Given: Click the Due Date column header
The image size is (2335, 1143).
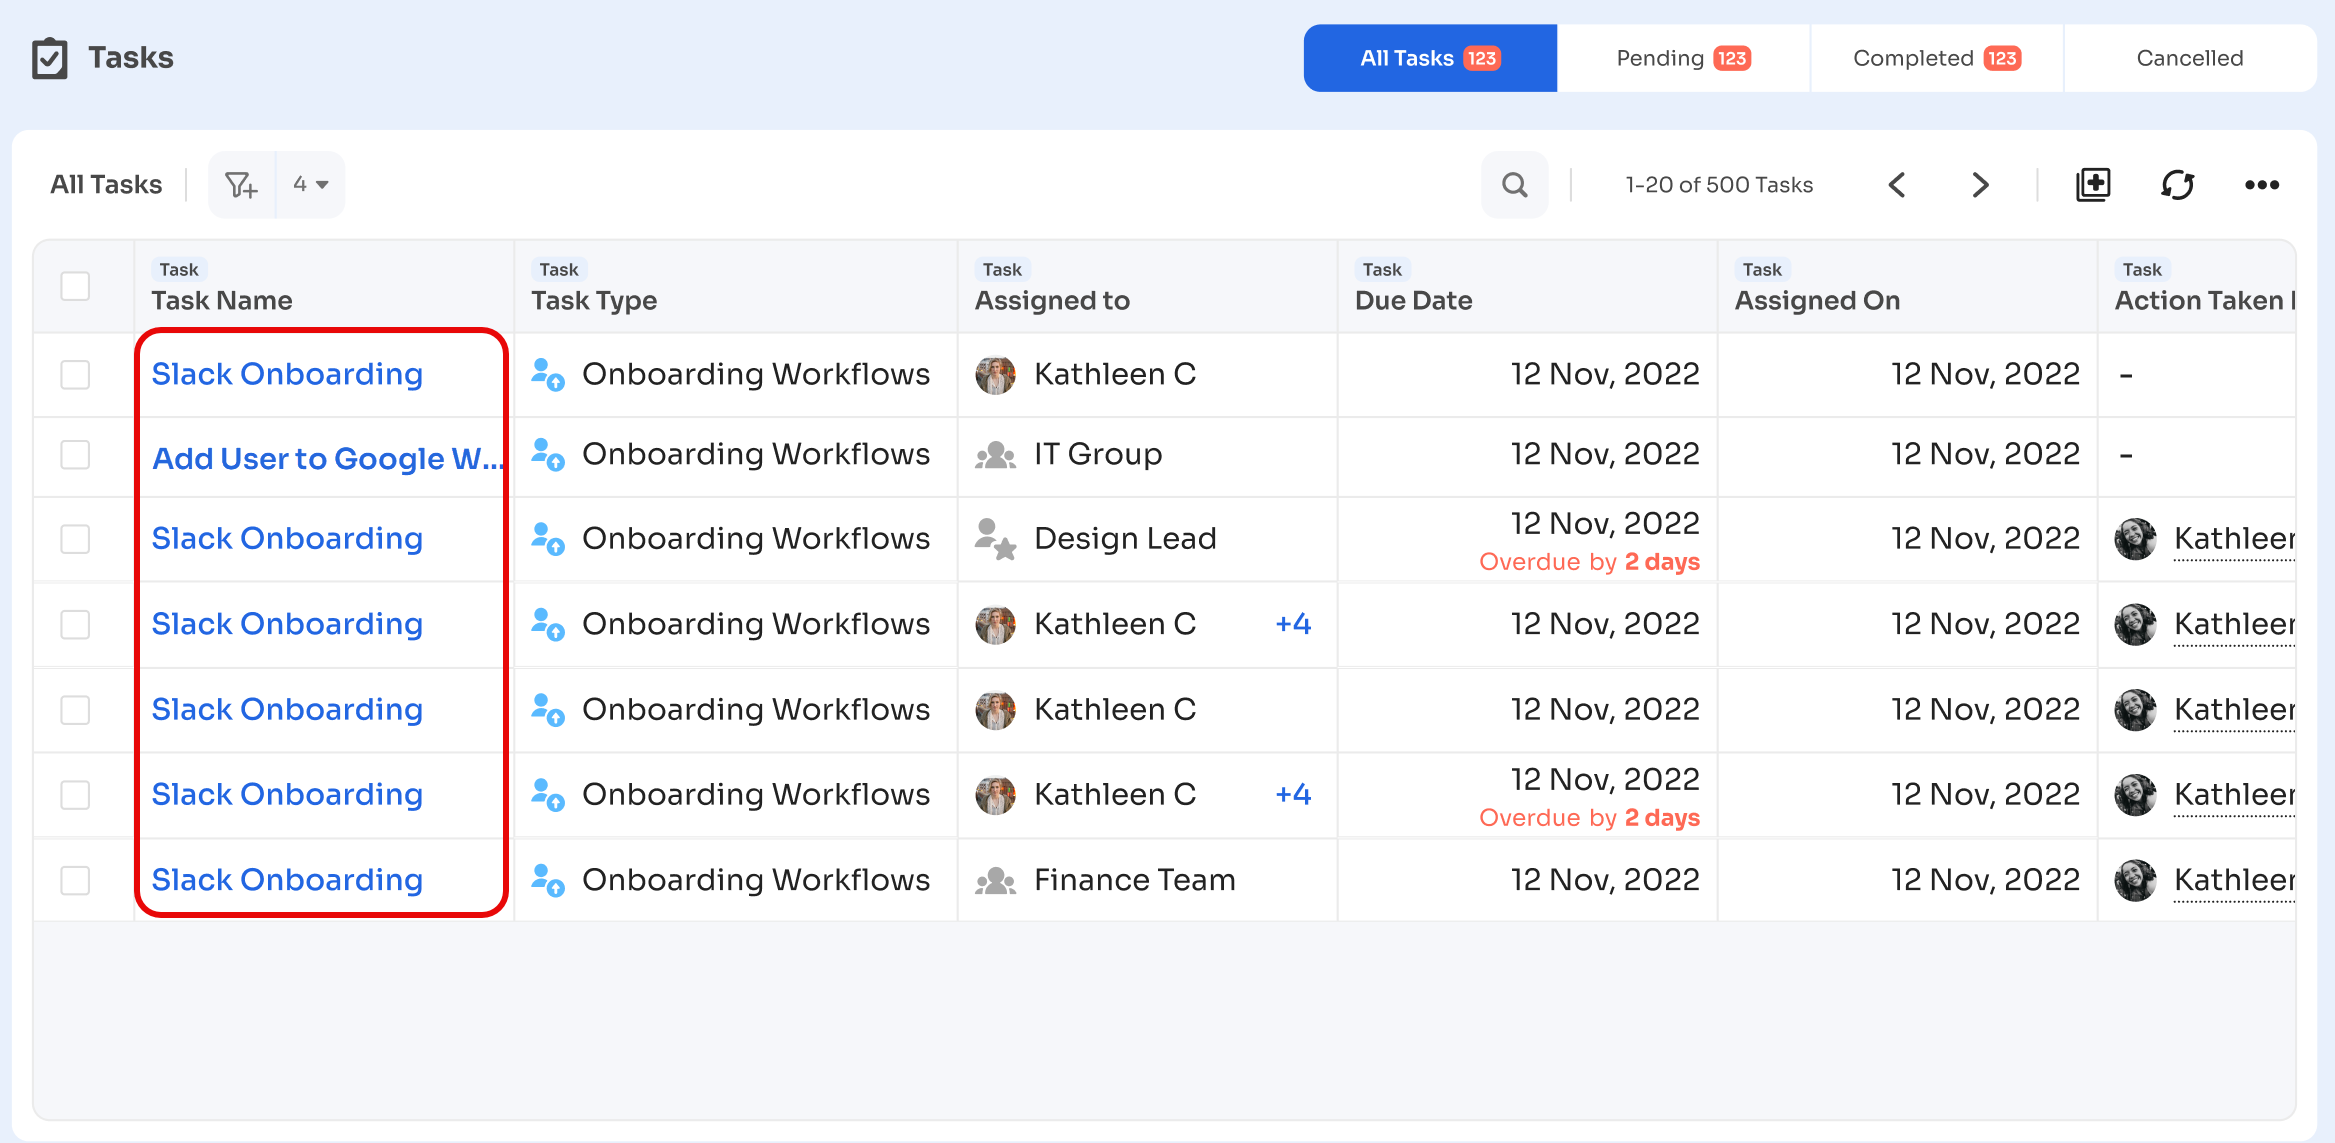Looking at the screenshot, I should pos(1413,300).
